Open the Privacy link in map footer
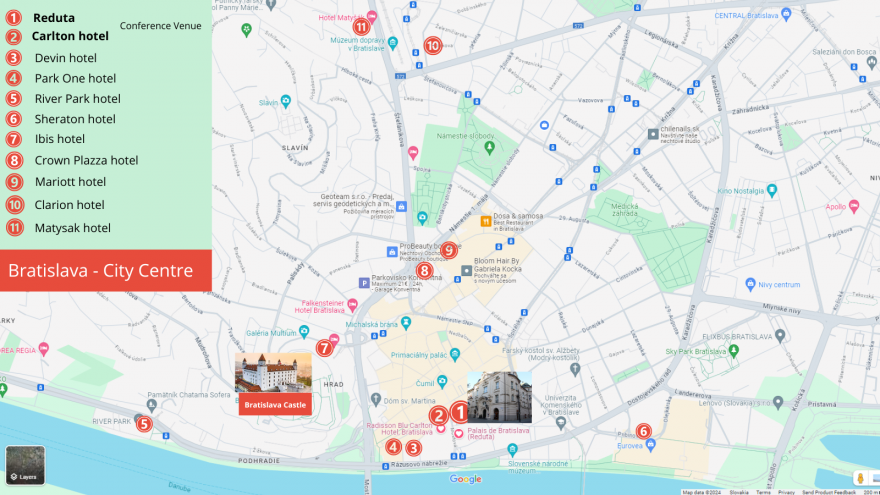880x495 pixels. [x=787, y=492]
